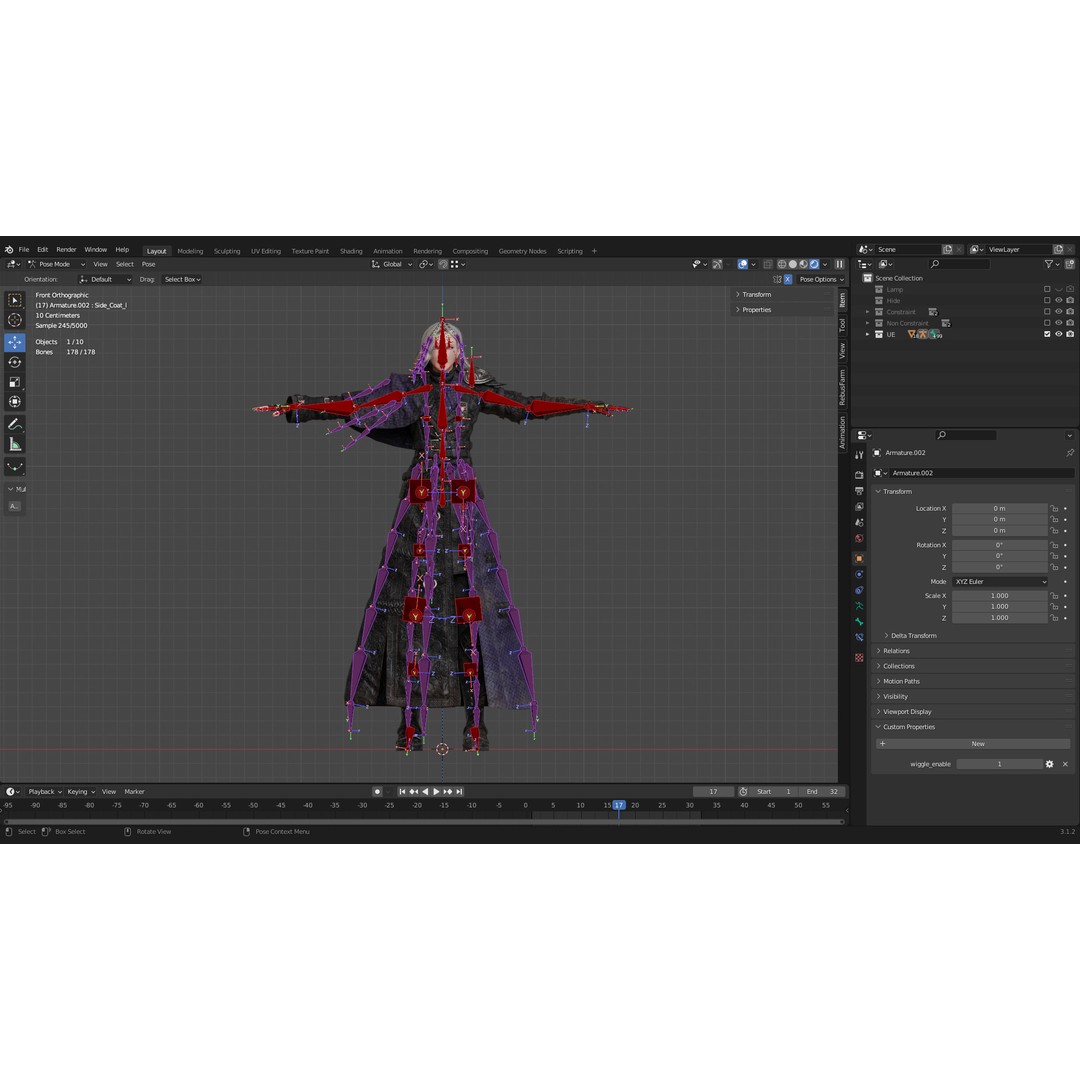
Task: Toggle Location X lock
Action: 1055,508
